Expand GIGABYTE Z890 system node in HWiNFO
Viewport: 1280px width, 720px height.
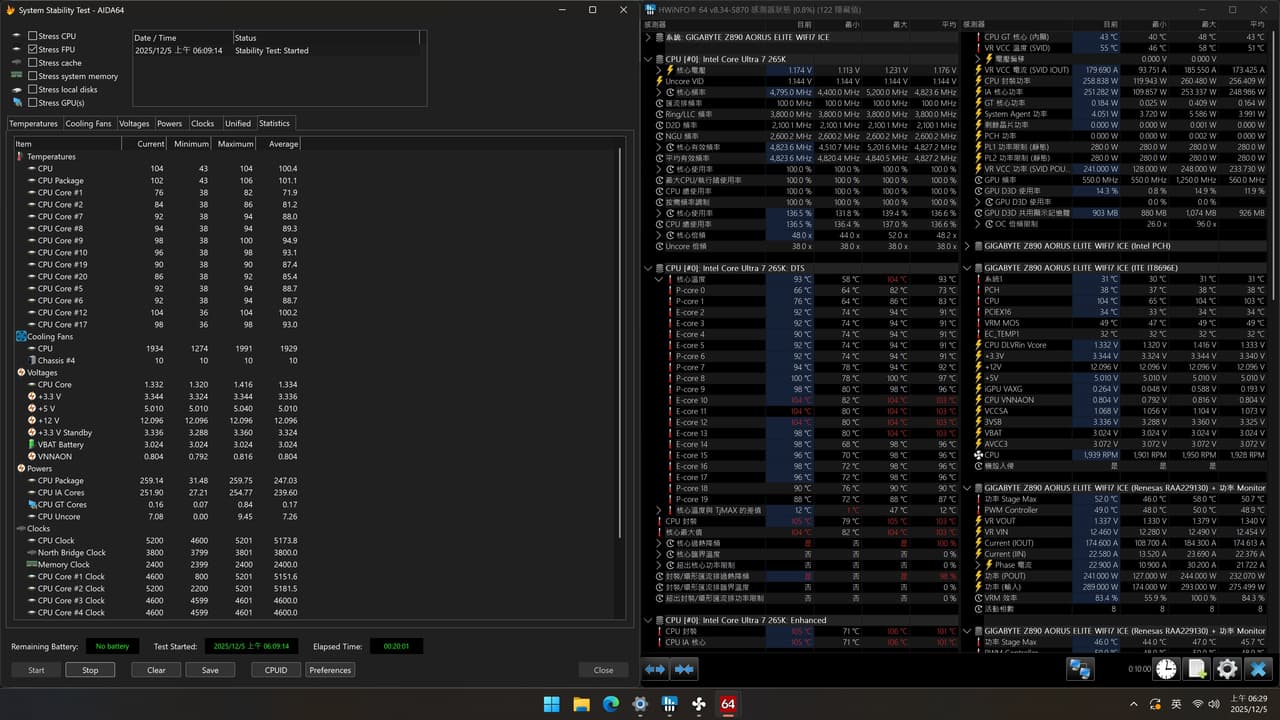(x=649, y=37)
